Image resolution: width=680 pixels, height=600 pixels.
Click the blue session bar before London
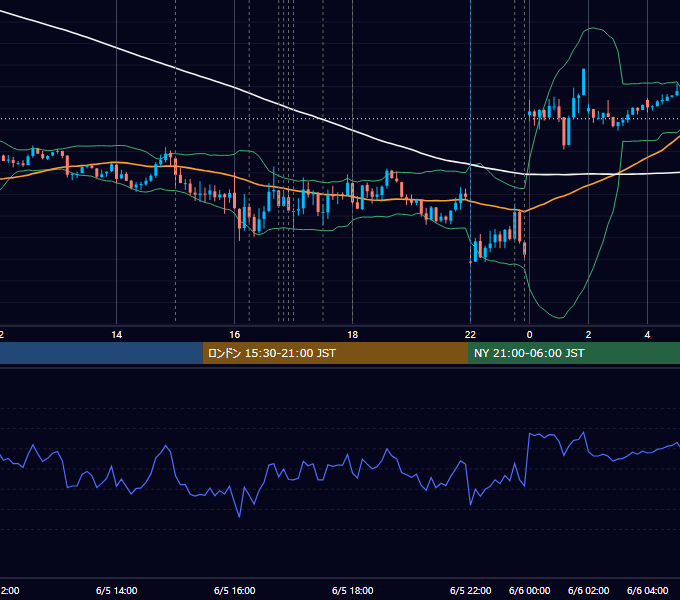tap(101, 353)
